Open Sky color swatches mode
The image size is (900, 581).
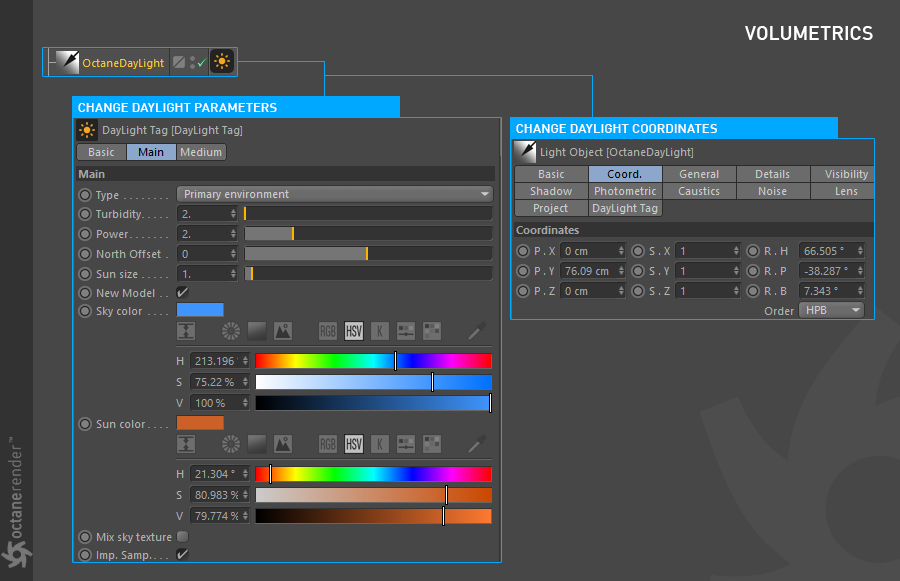pyautogui.click(x=432, y=331)
